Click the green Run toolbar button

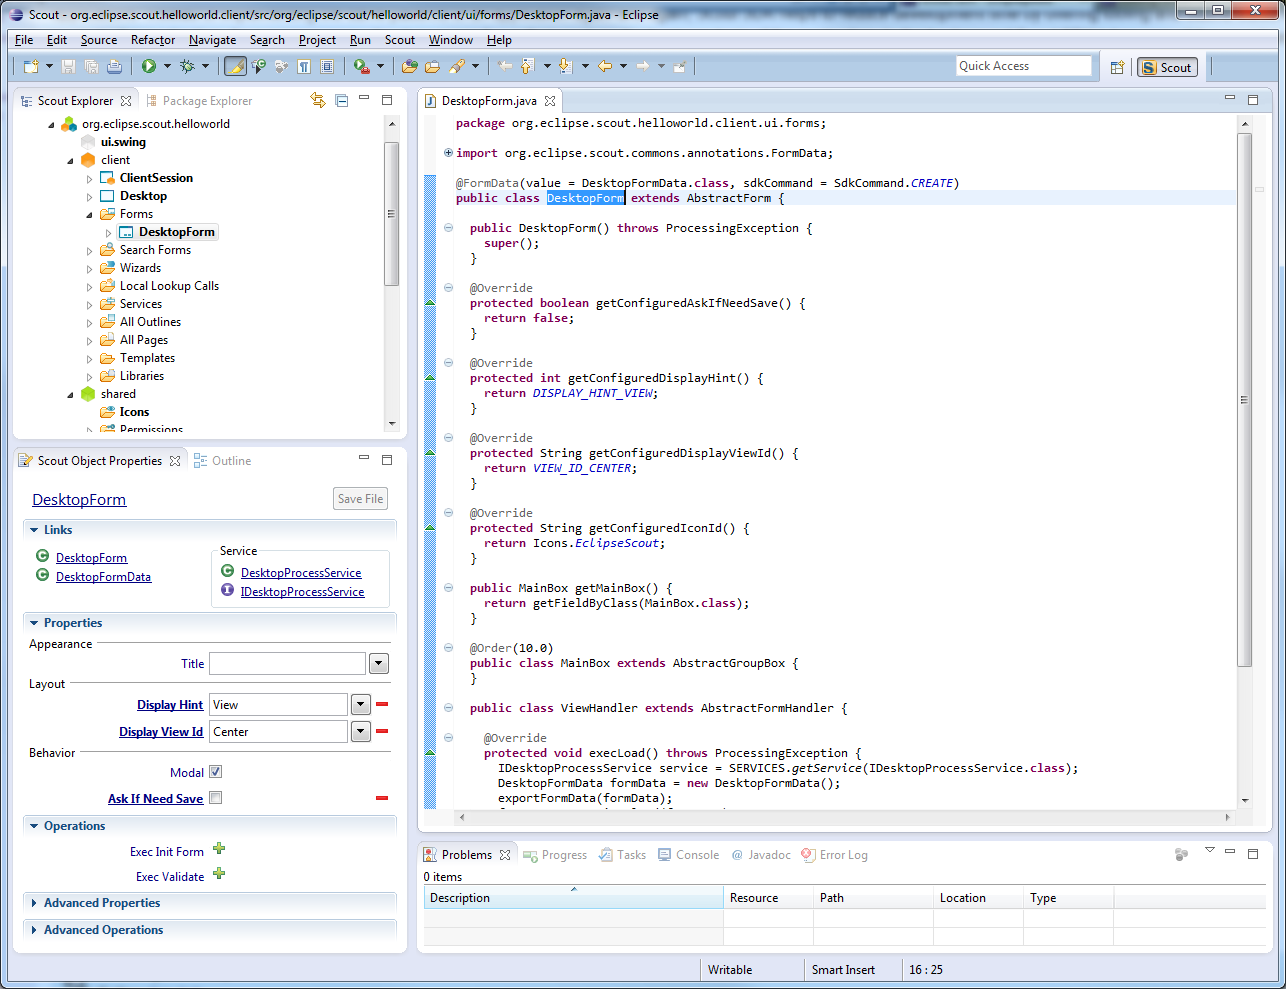(149, 66)
